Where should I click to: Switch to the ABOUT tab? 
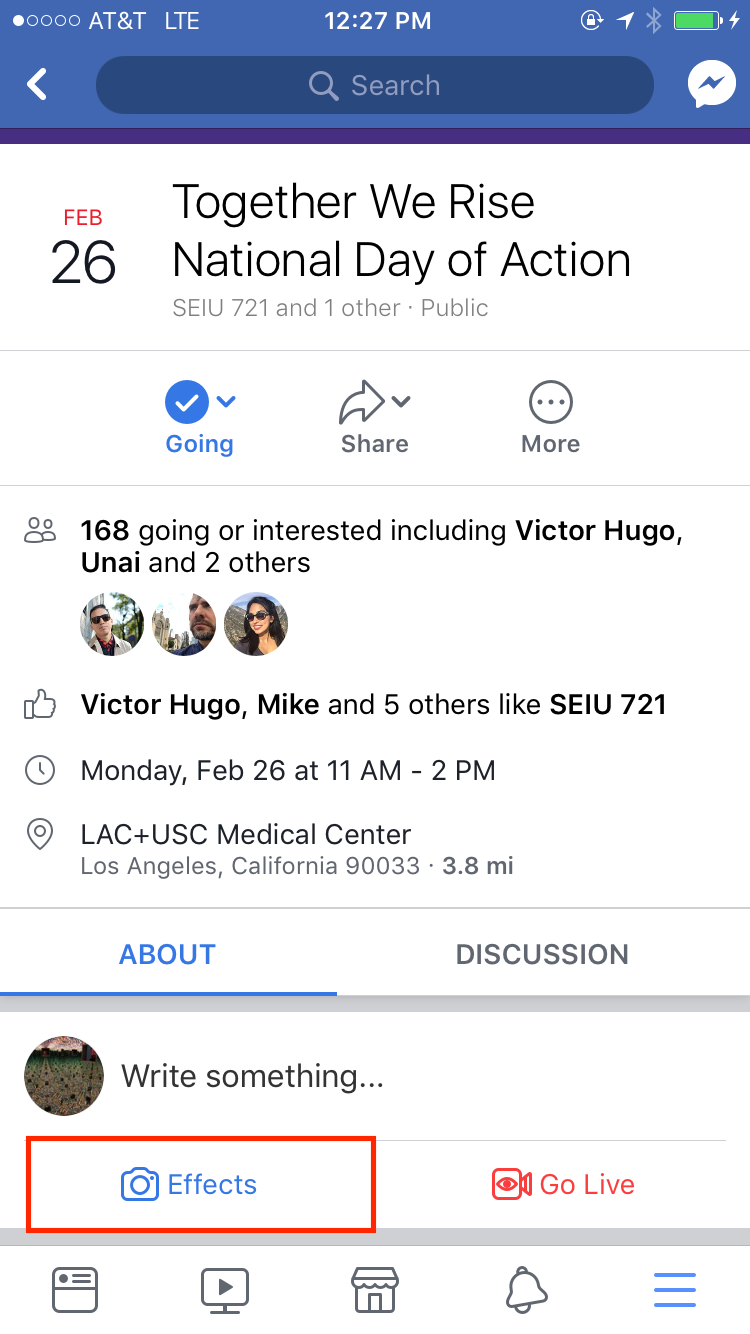pos(168,954)
